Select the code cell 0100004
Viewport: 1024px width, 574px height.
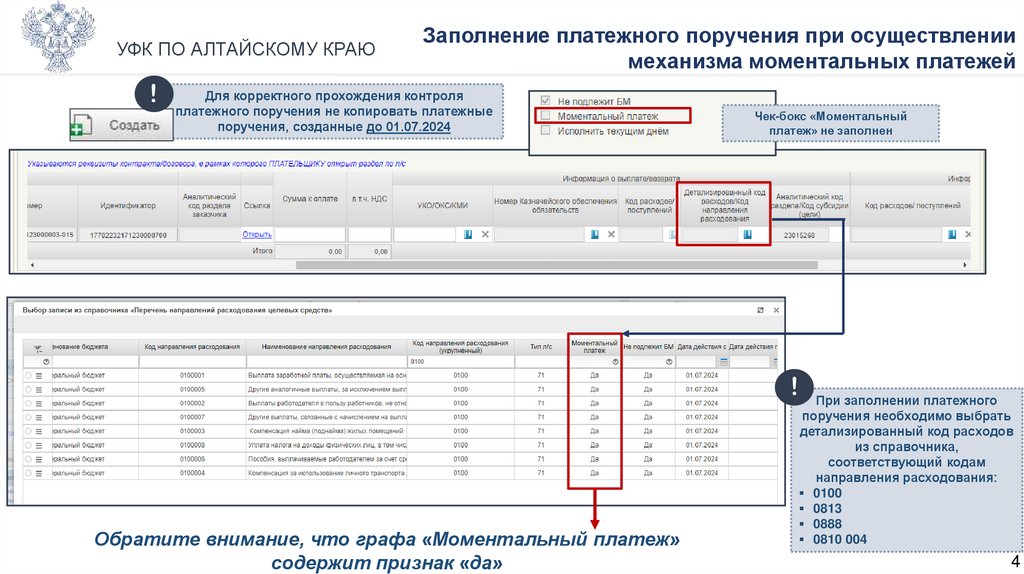click(x=192, y=473)
